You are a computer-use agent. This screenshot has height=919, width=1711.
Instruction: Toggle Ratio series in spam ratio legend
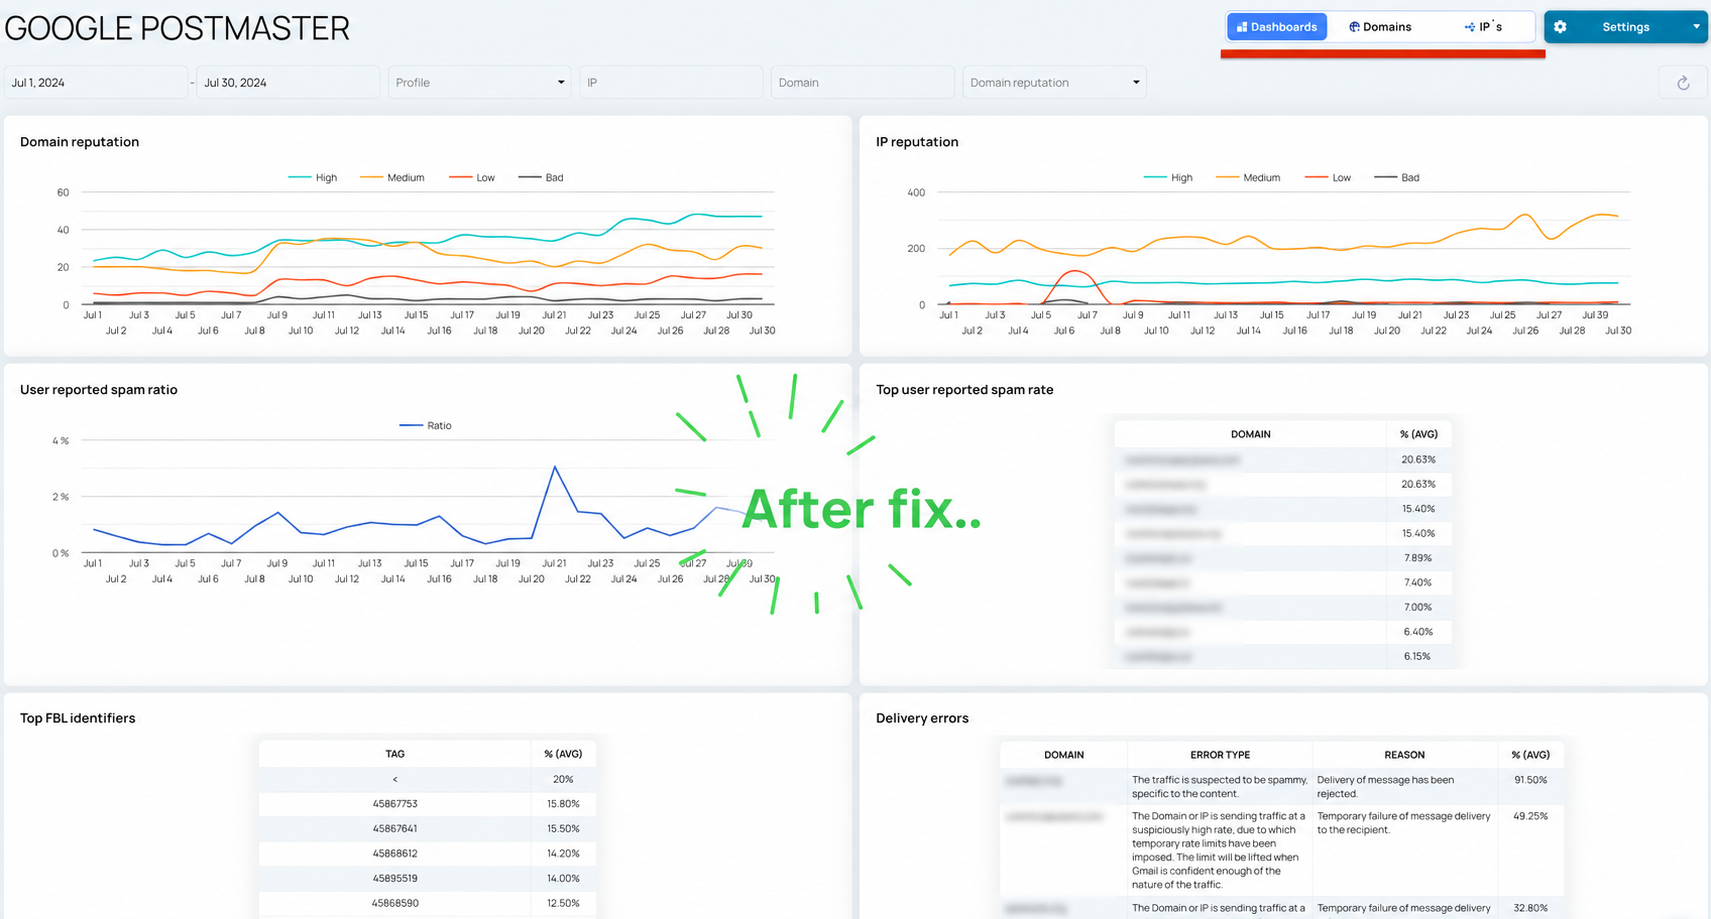[x=426, y=426]
